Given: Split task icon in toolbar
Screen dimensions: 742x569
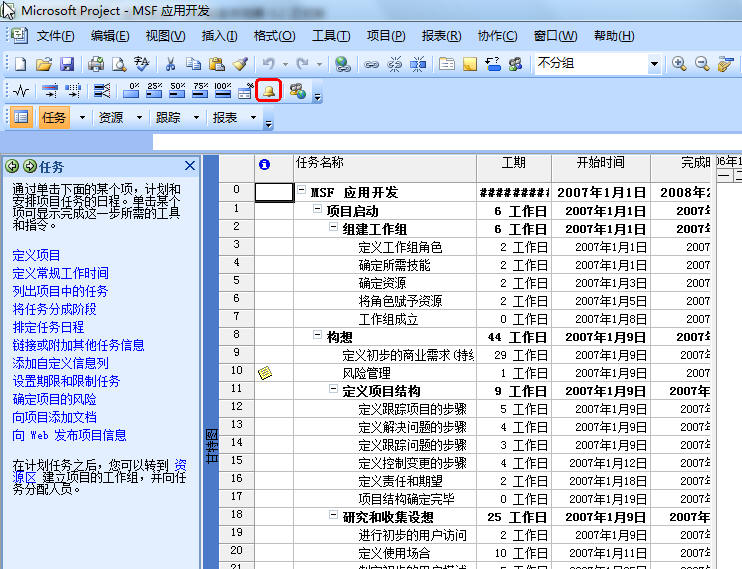Looking at the screenshot, I should 418,64.
